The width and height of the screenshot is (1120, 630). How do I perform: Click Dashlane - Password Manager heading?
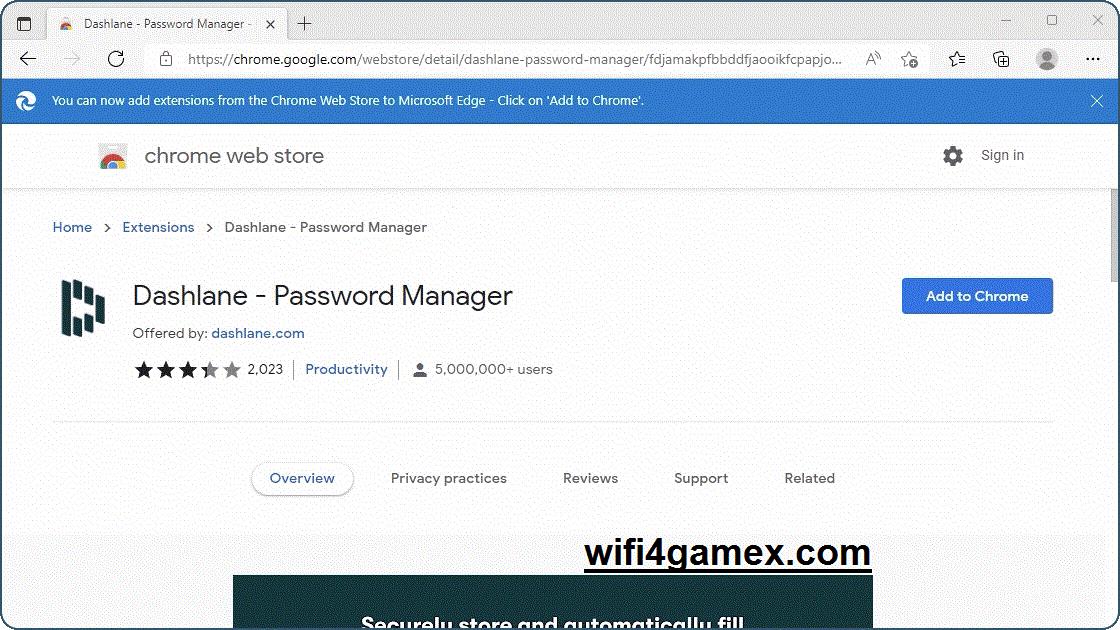(x=322, y=296)
